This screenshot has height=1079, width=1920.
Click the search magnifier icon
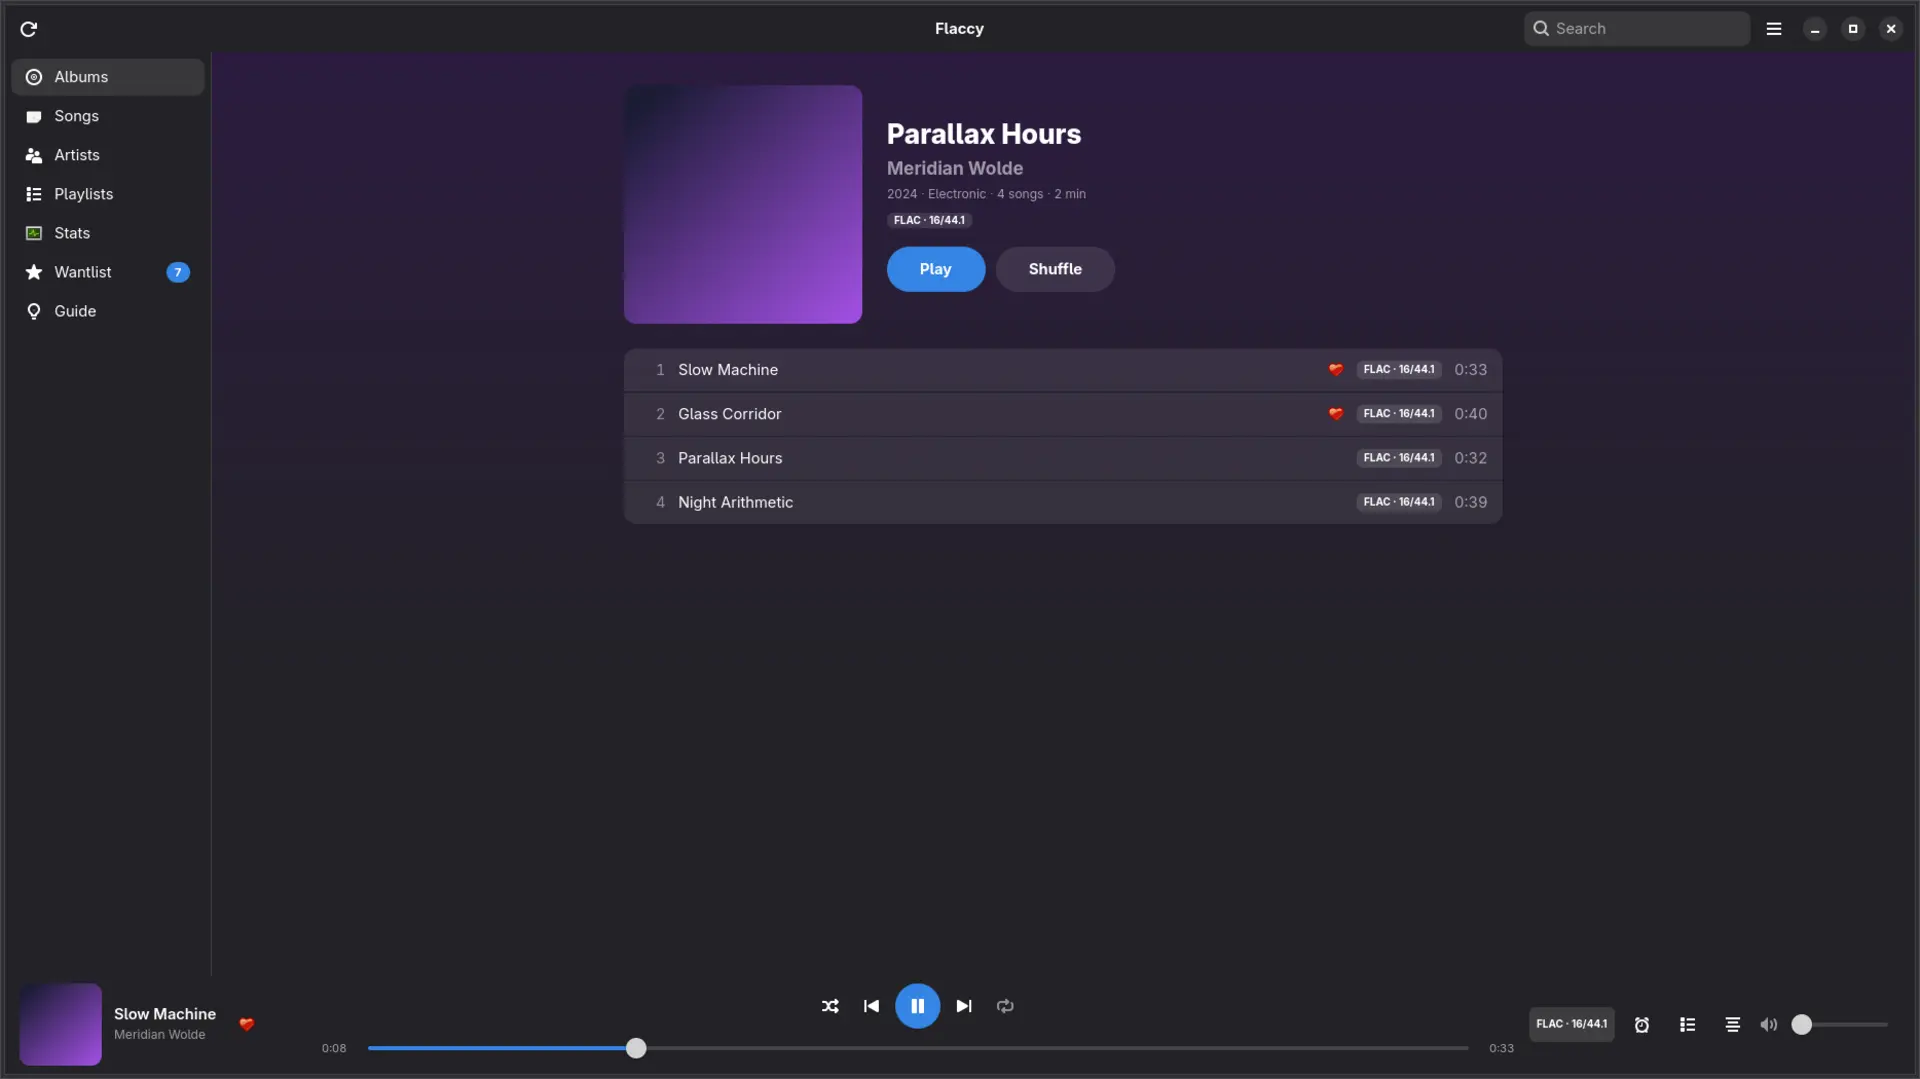[x=1541, y=29]
